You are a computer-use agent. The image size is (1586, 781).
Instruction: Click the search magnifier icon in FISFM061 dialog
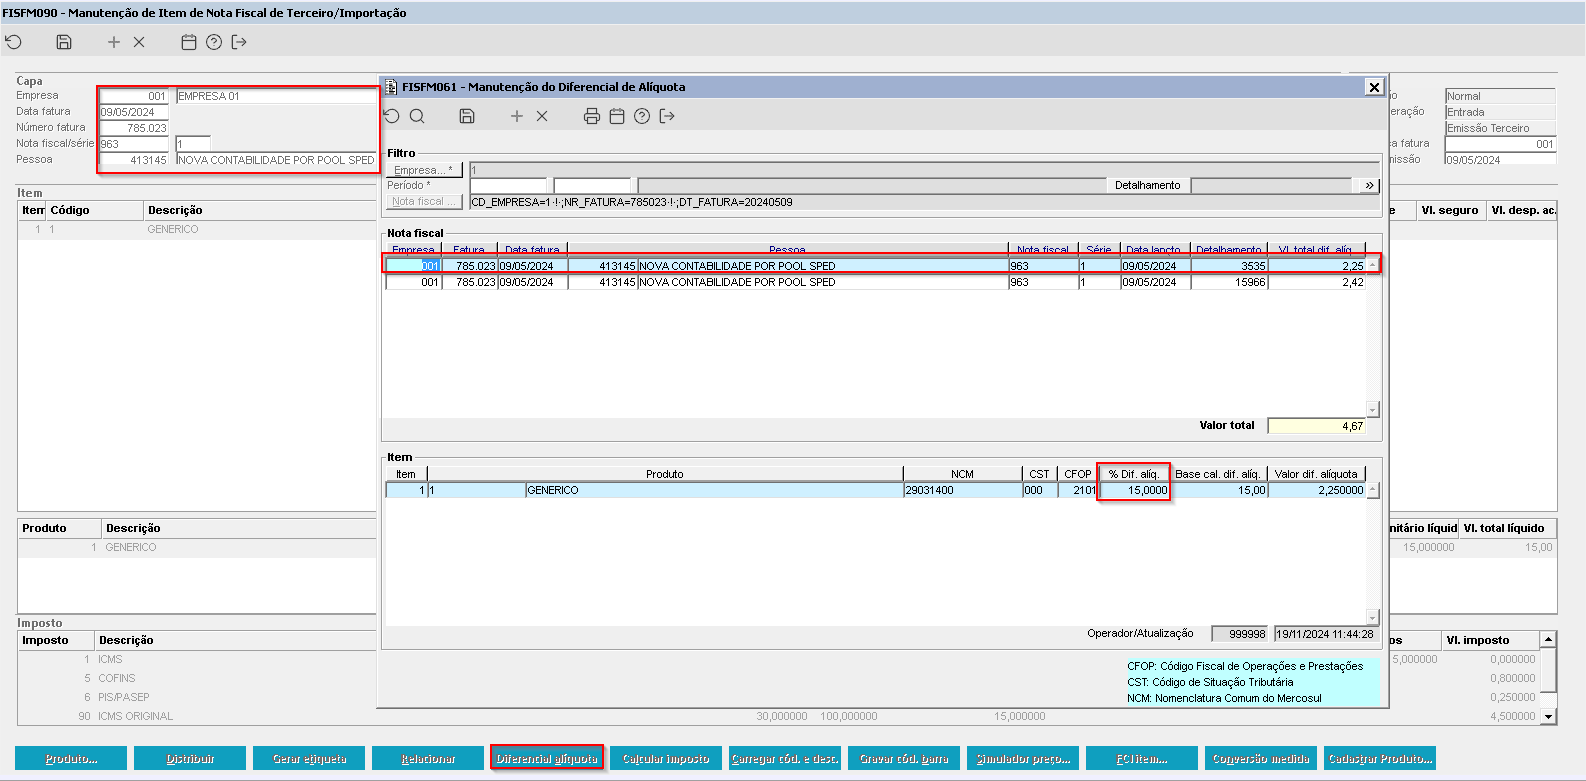tap(417, 116)
